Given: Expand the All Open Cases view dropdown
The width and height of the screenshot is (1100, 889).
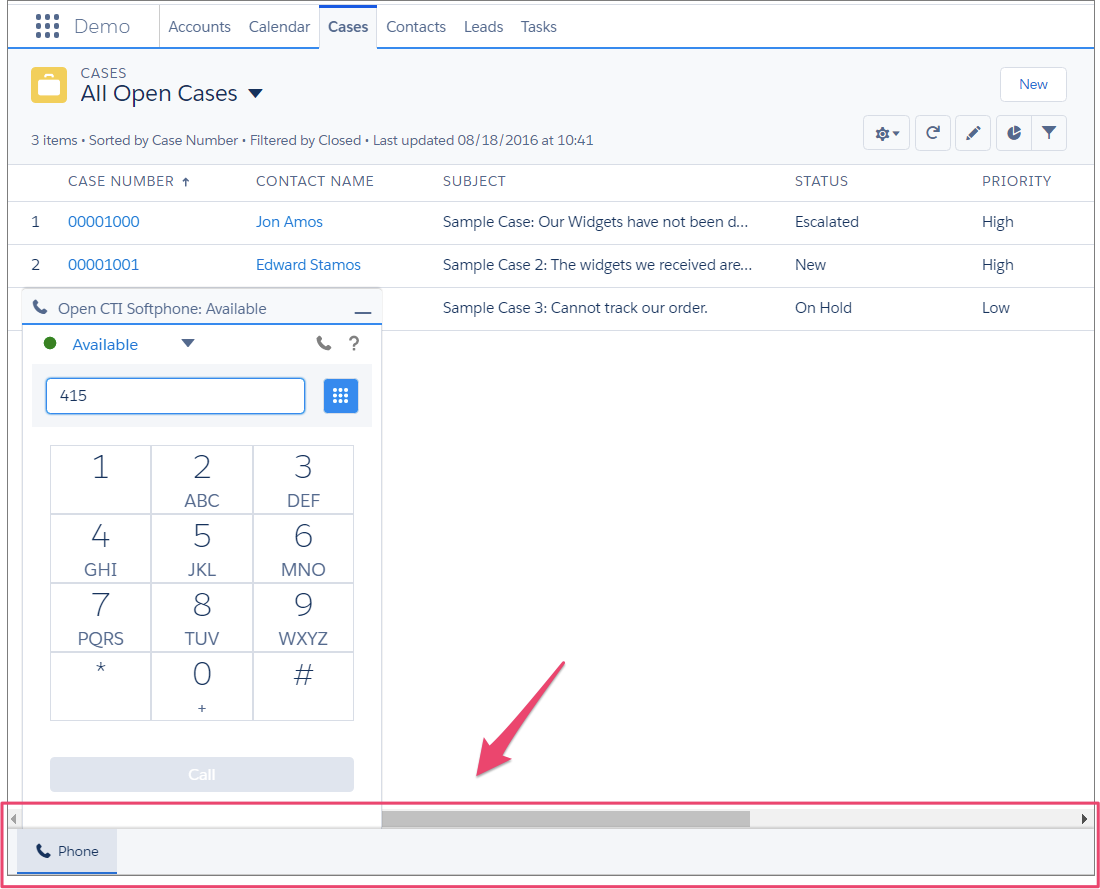Looking at the screenshot, I should coord(255,93).
